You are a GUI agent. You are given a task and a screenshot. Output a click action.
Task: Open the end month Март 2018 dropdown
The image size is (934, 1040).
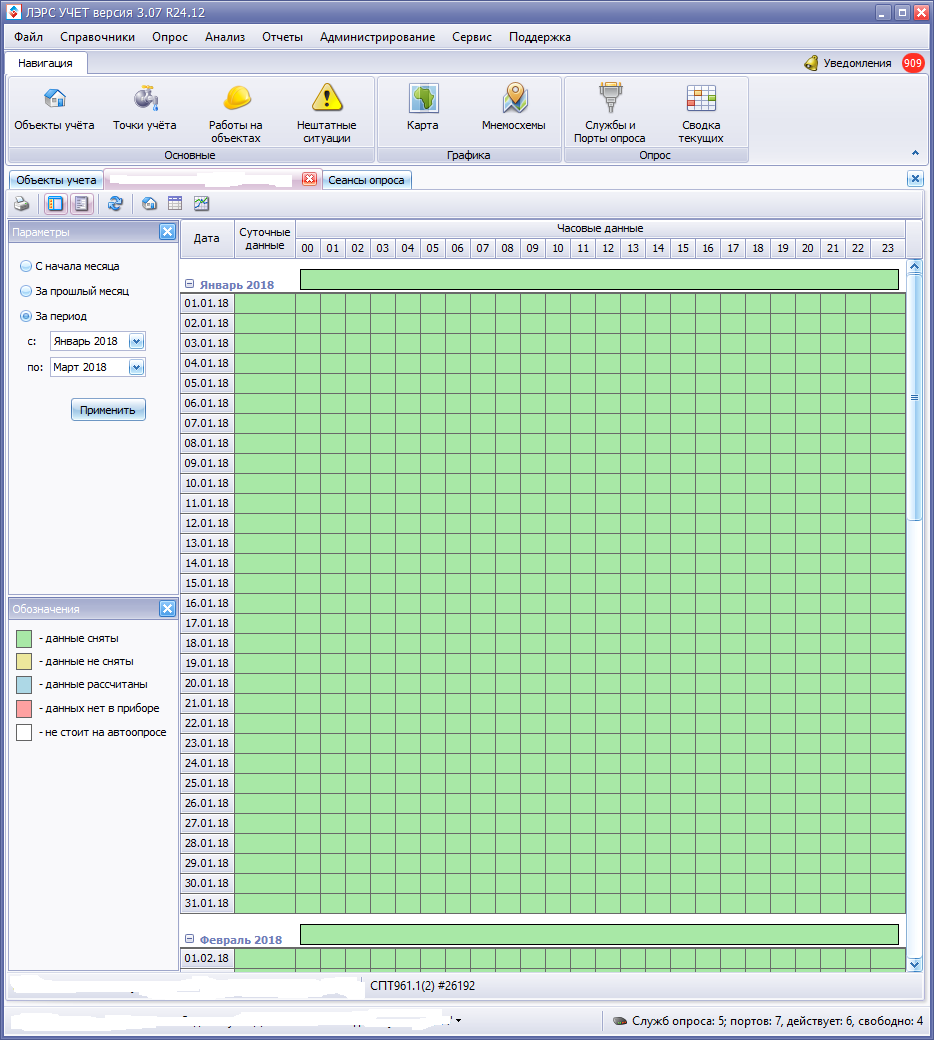tap(136, 367)
